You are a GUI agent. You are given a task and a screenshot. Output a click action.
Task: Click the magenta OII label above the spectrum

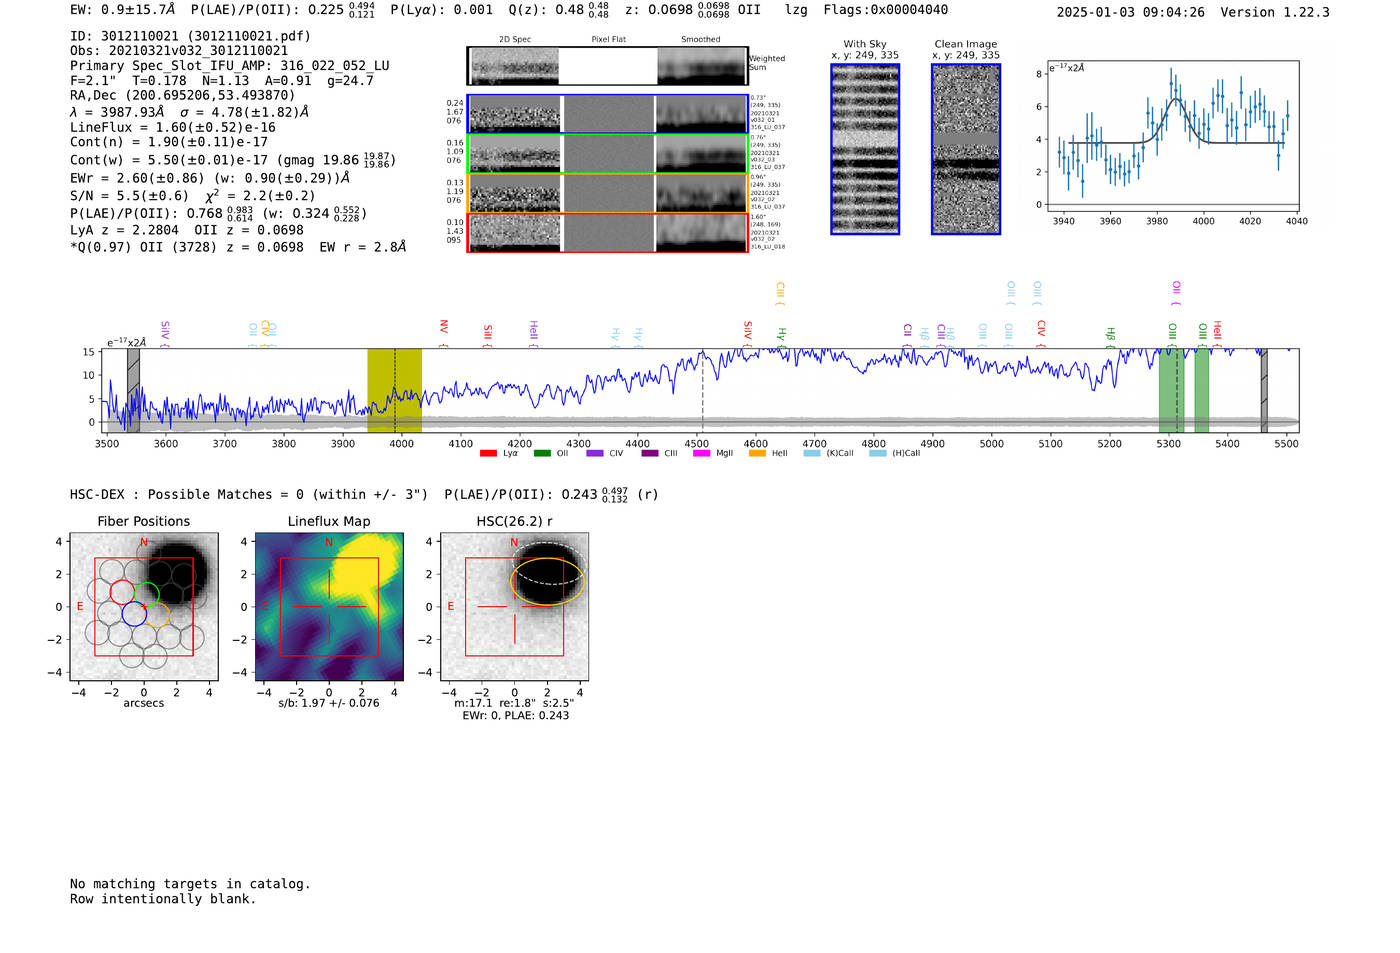click(x=1176, y=291)
